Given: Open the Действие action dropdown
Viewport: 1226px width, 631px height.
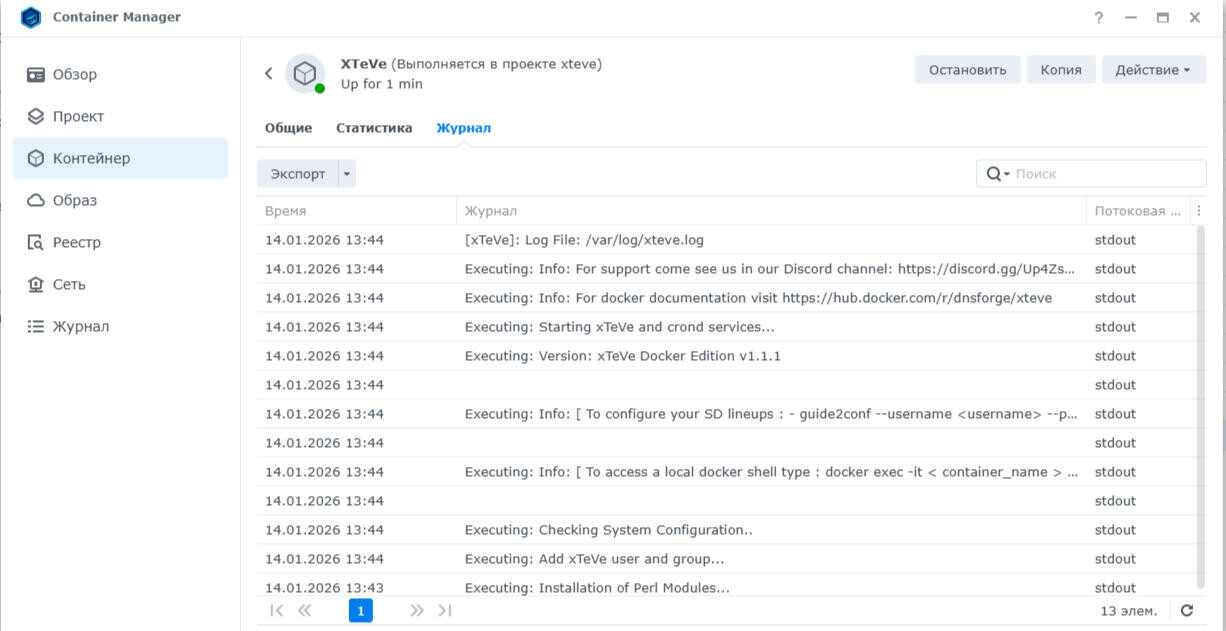Looking at the screenshot, I should [x=1153, y=70].
